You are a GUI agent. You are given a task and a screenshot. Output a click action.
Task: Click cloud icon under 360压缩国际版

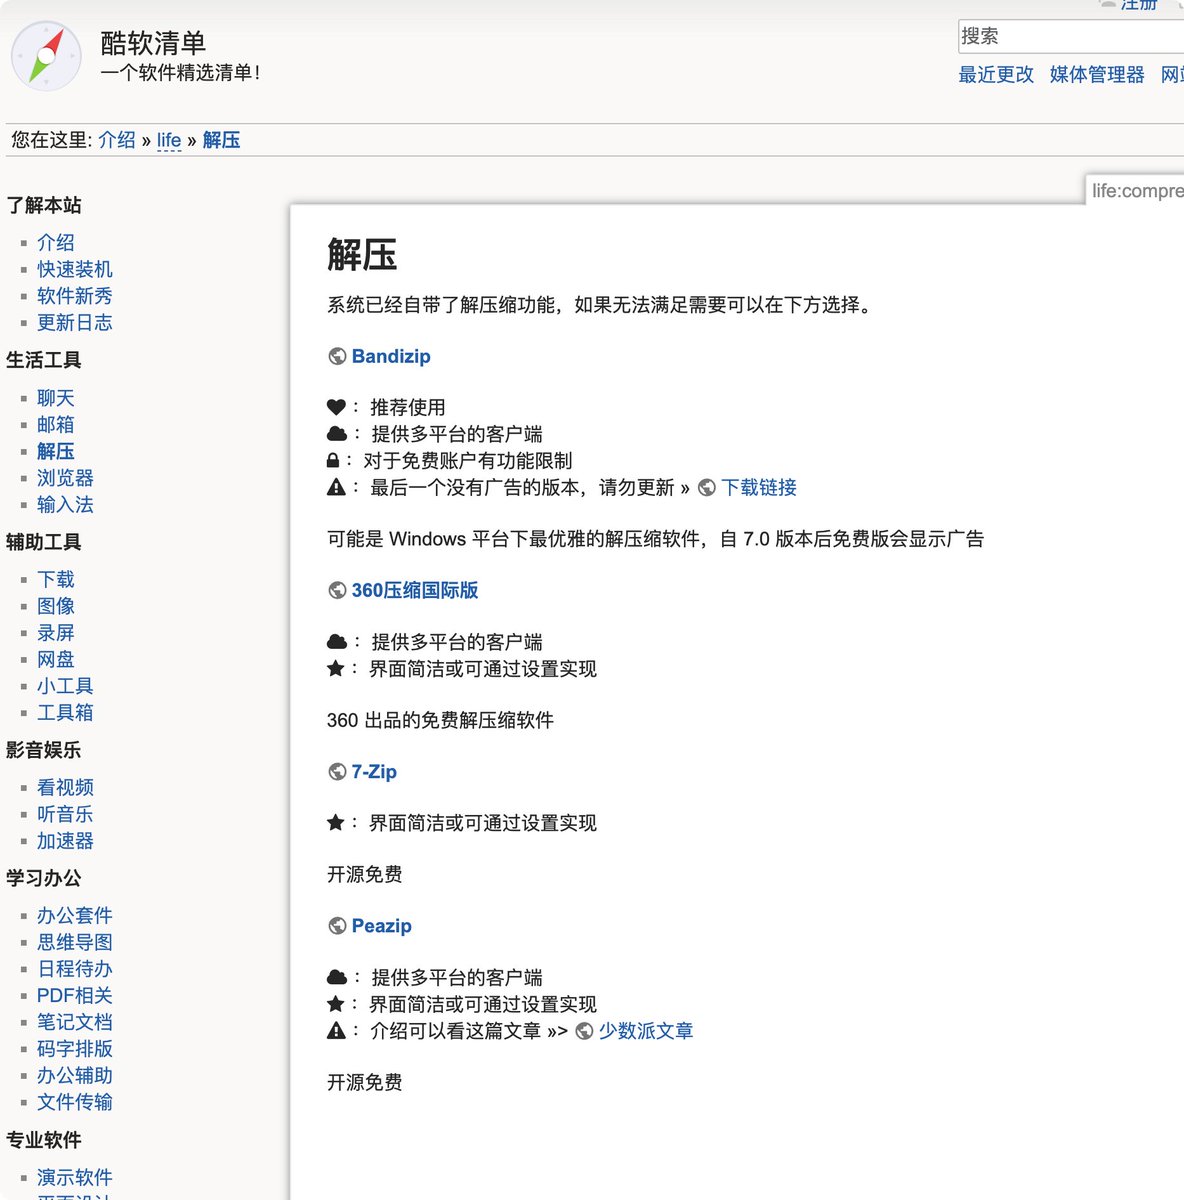click(337, 642)
